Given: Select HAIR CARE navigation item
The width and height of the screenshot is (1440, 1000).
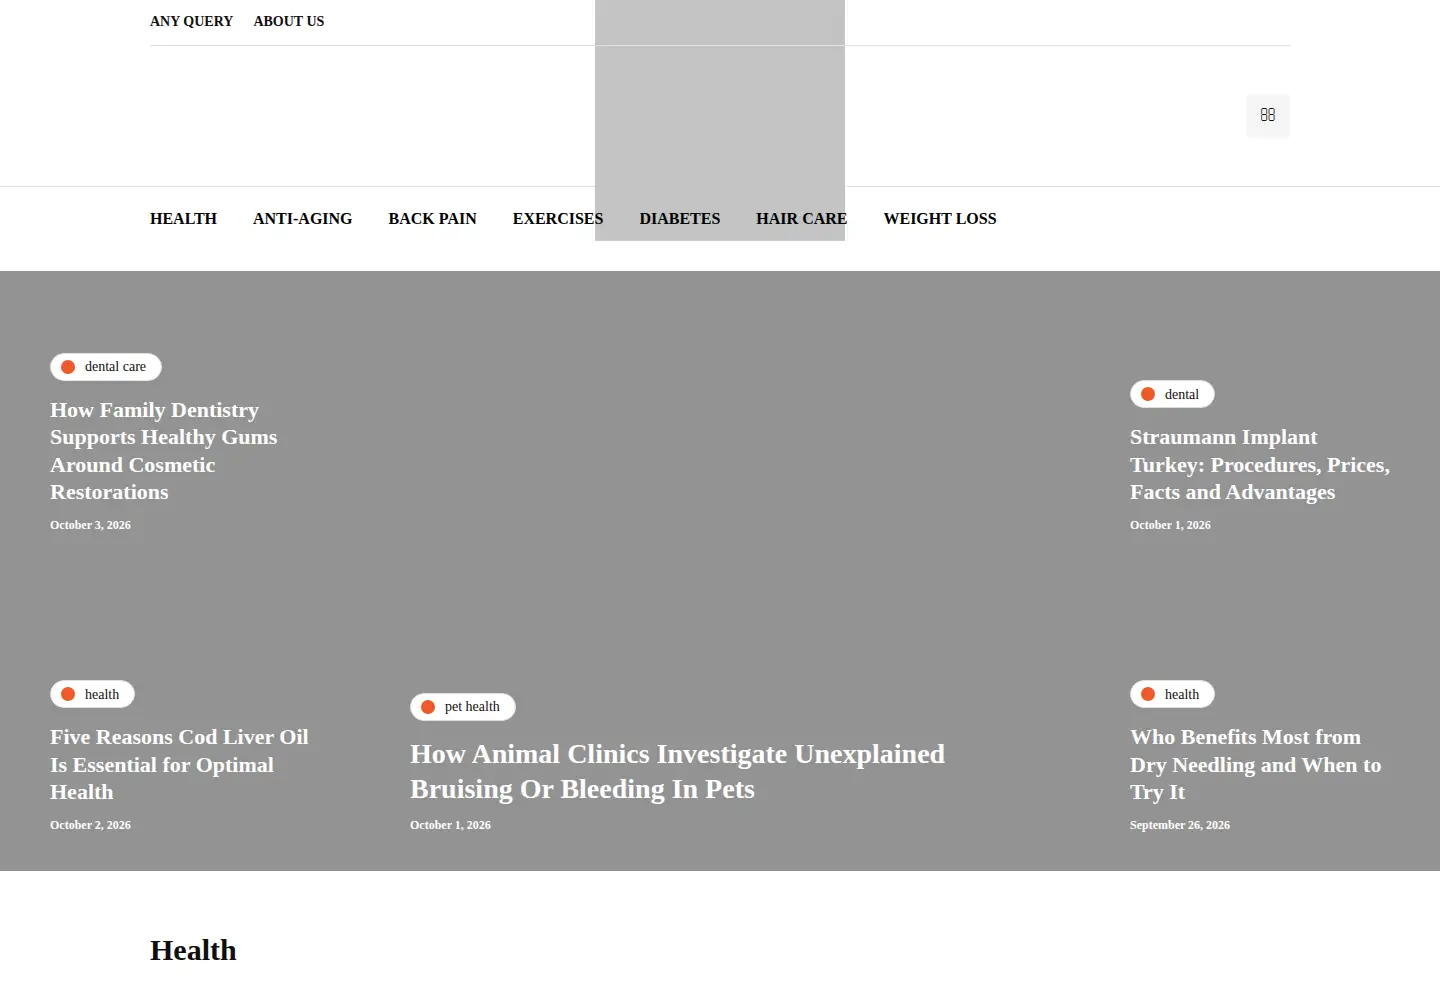Looking at the screenshot, I should (x=801, y=219).
